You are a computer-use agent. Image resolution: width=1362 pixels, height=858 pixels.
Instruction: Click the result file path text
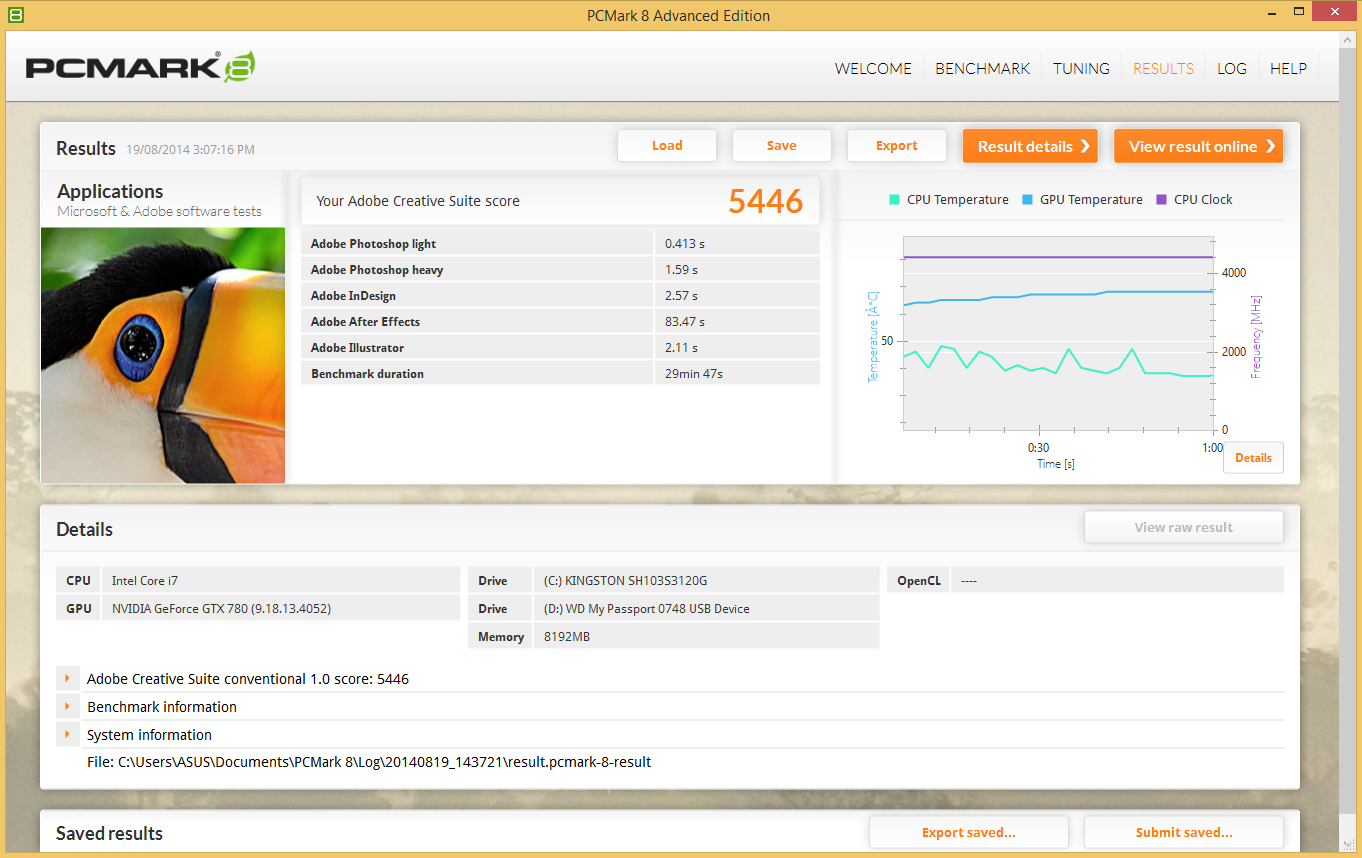pyautogui.click(x=369, y=762)
